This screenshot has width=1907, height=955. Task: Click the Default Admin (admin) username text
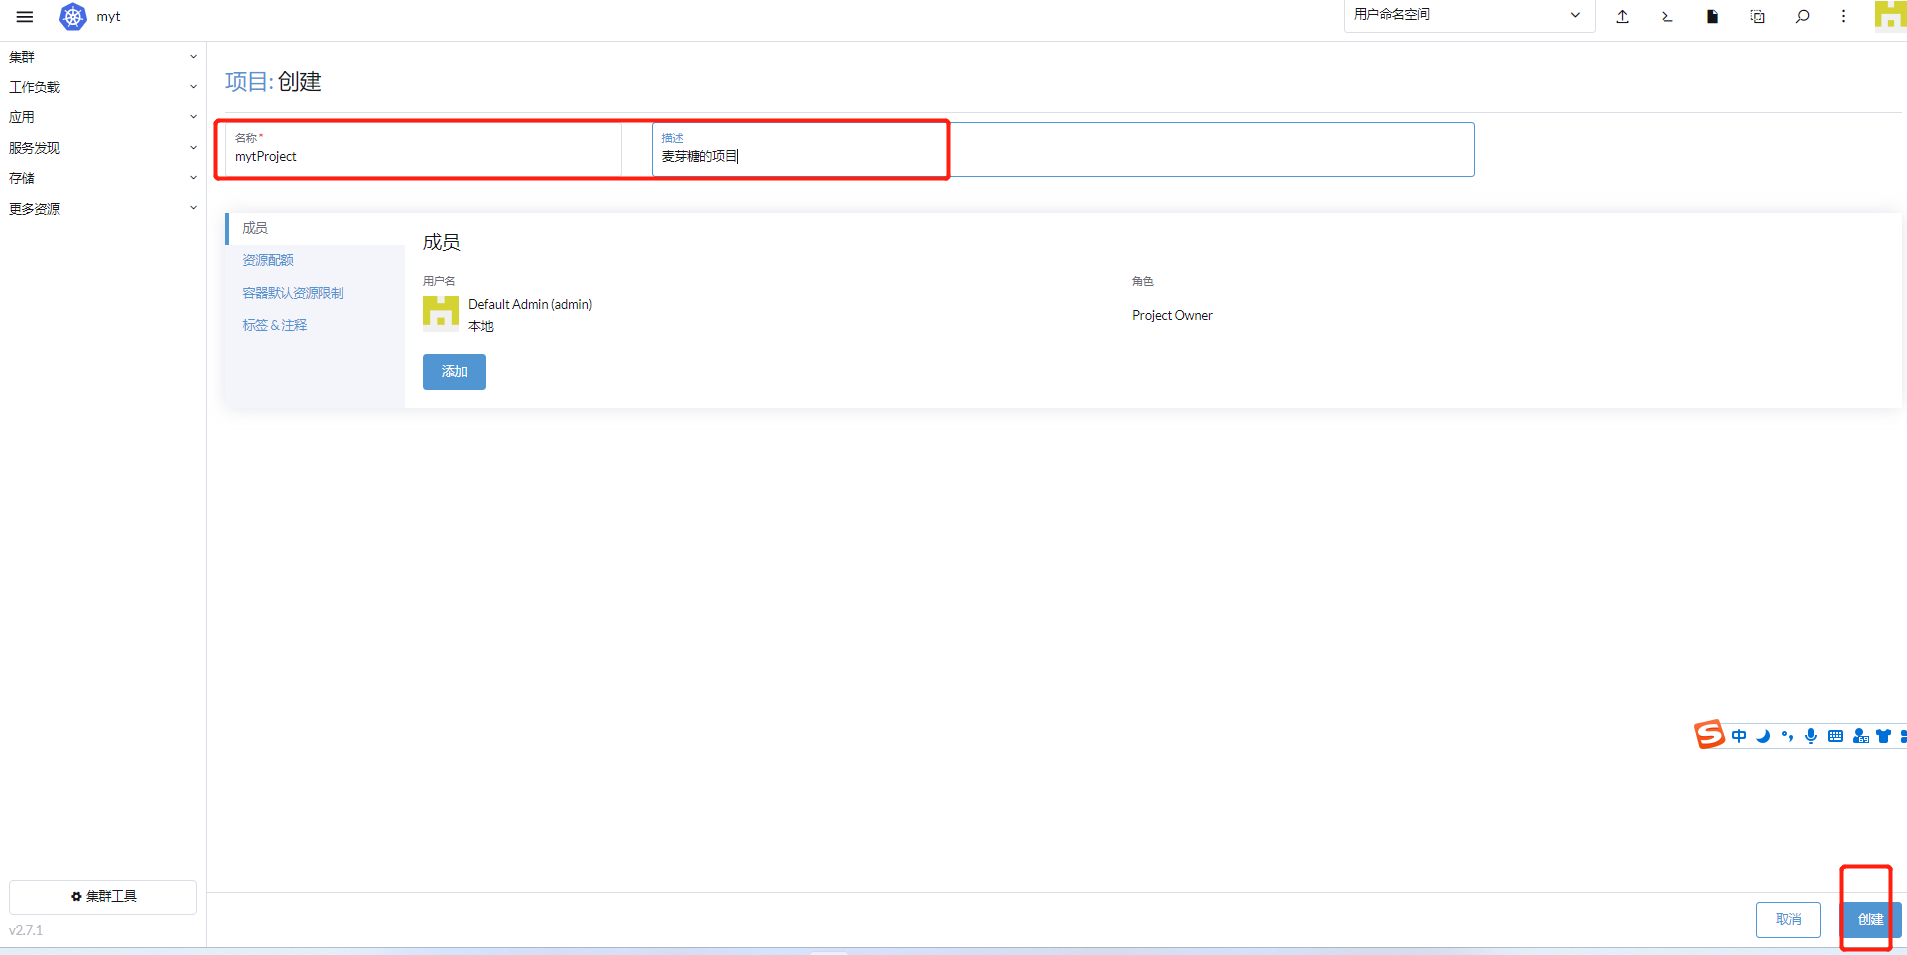530,304
